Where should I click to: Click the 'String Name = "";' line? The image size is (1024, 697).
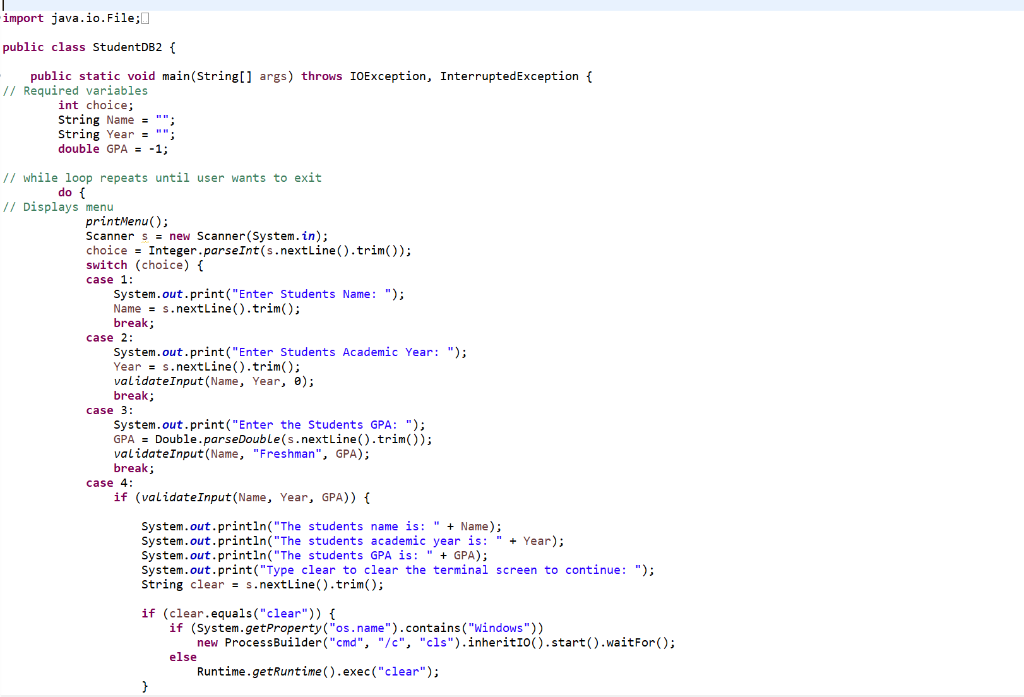click(116, 120)
